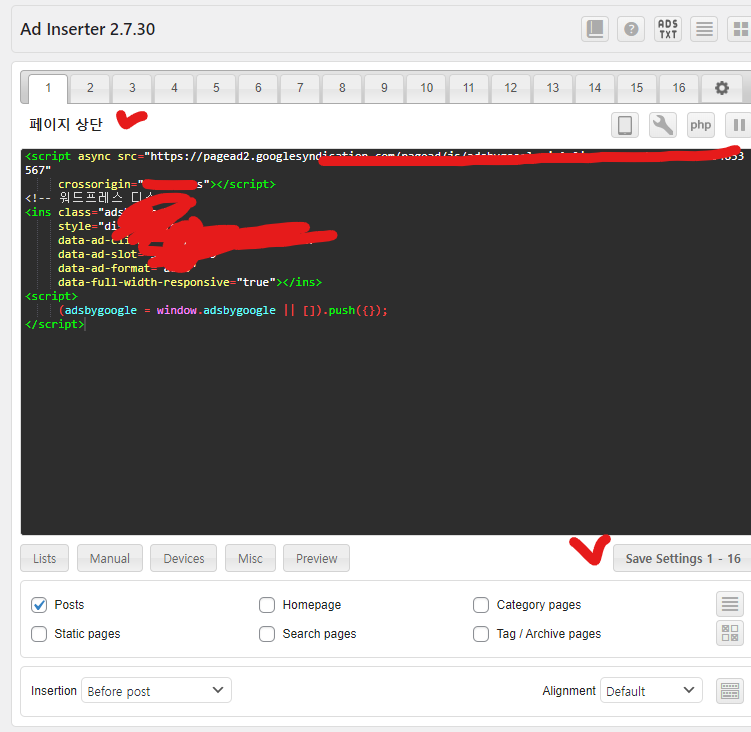Viewport: 751px width, 732px height.
Task: Click the Ad Inserter 2.7.30 title
Action: click(x=88, y=29)
